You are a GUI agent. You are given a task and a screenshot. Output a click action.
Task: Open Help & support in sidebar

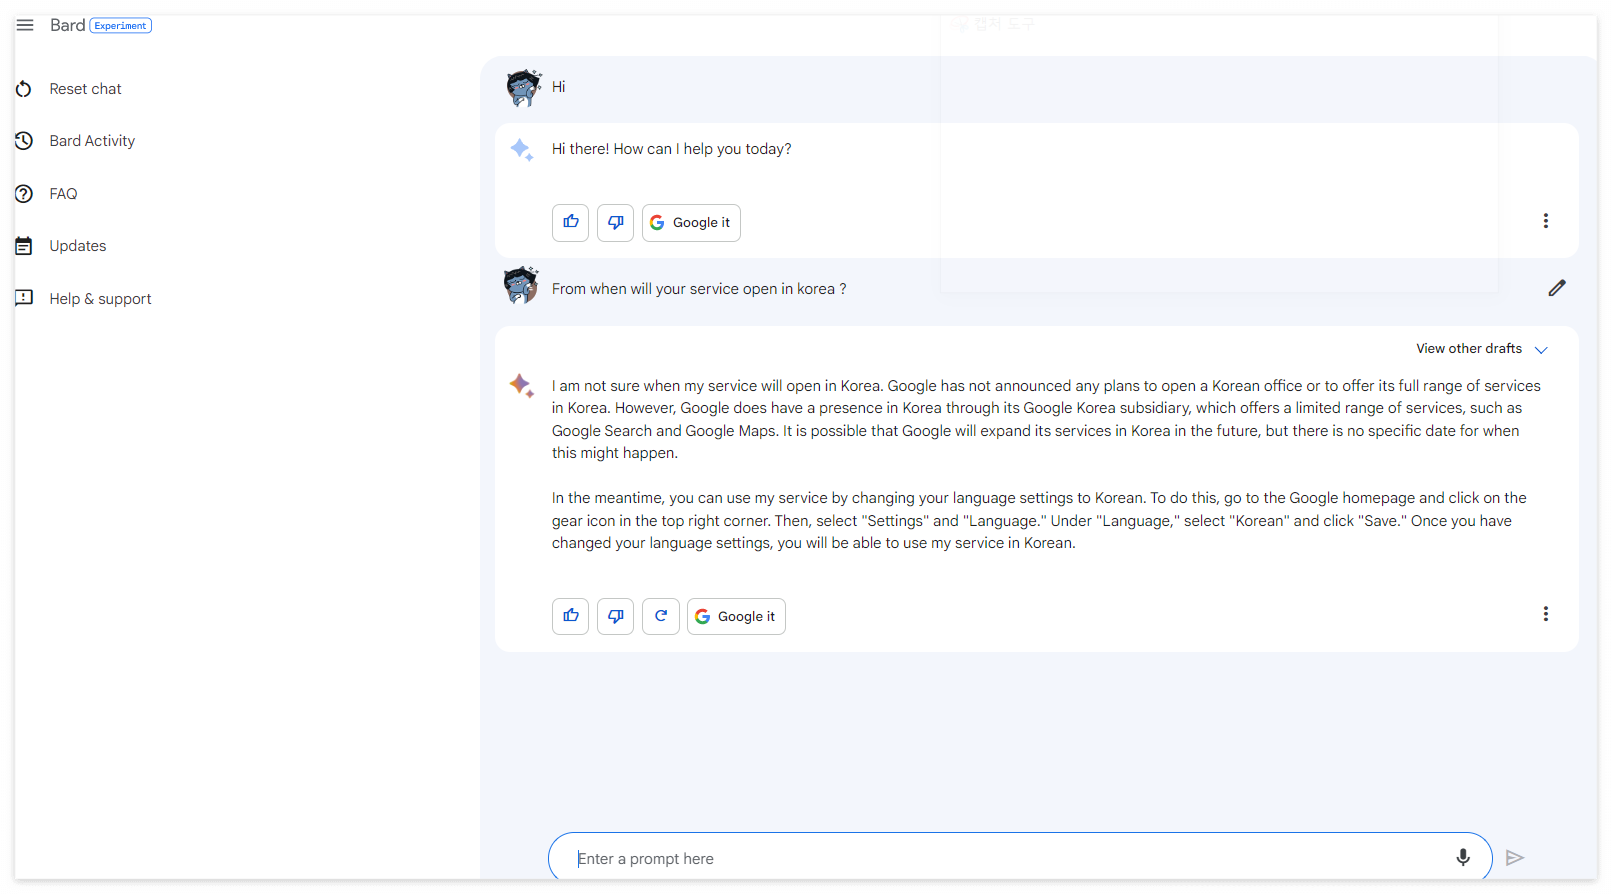100,299
